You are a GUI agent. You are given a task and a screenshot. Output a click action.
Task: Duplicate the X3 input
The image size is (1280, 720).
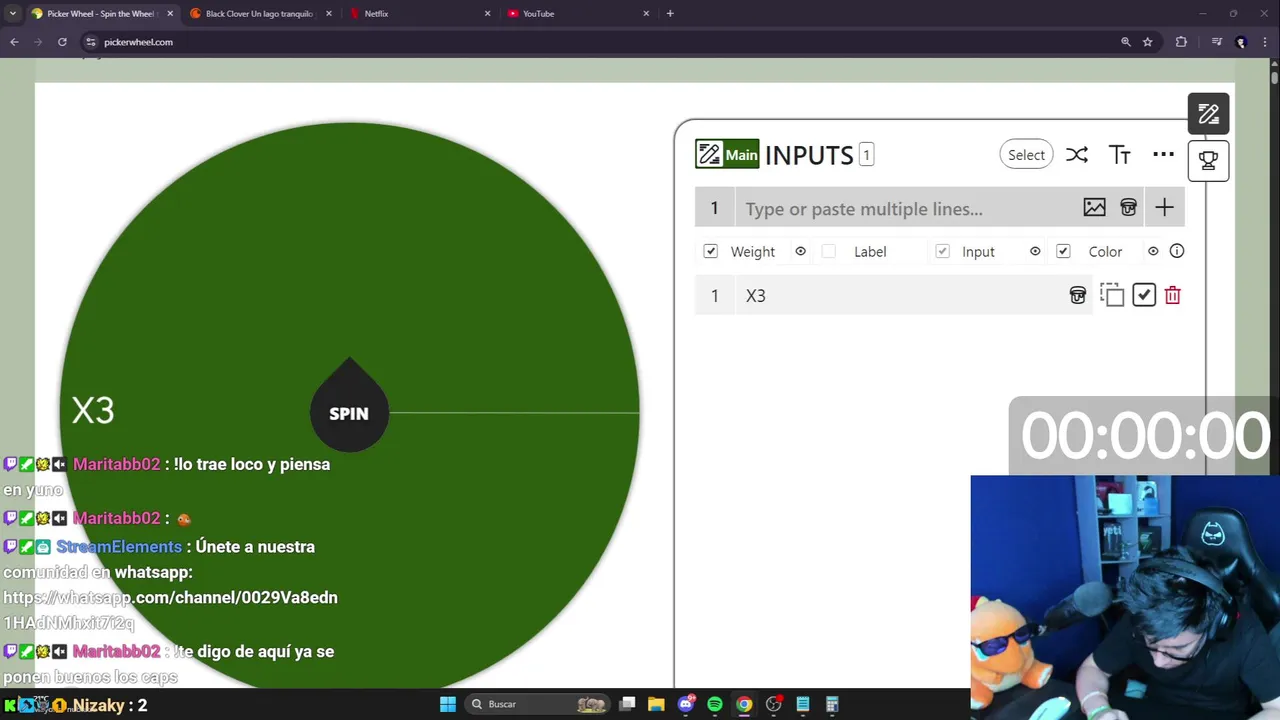pos(1112,295)
